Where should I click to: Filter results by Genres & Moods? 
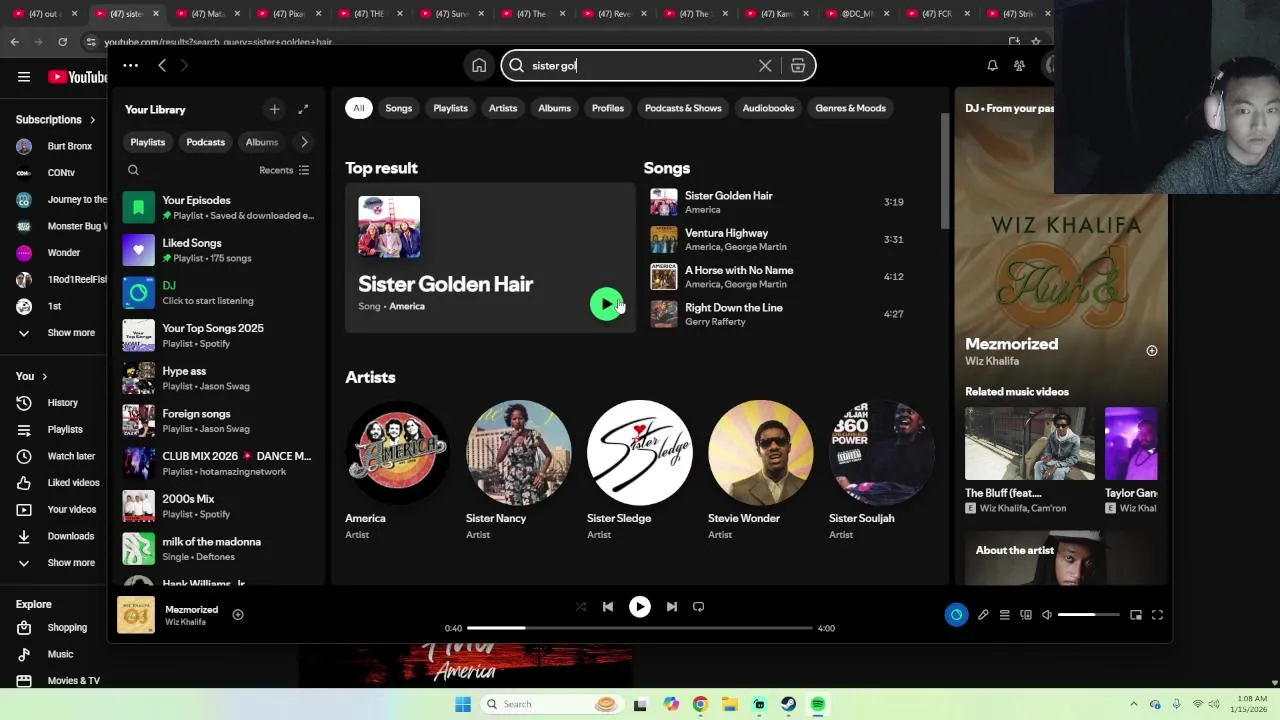(850, 108)
